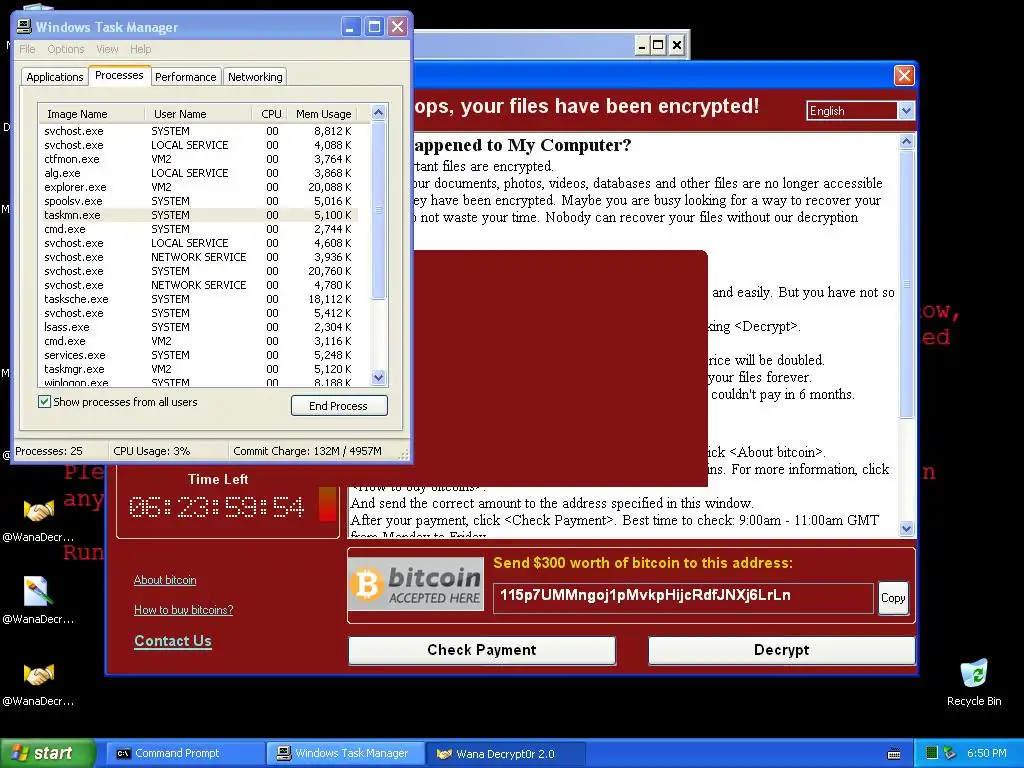Viewport: 1024px width, 768px height.
Task: Open the Recycle Bin desktop icon
Action: 974,683
